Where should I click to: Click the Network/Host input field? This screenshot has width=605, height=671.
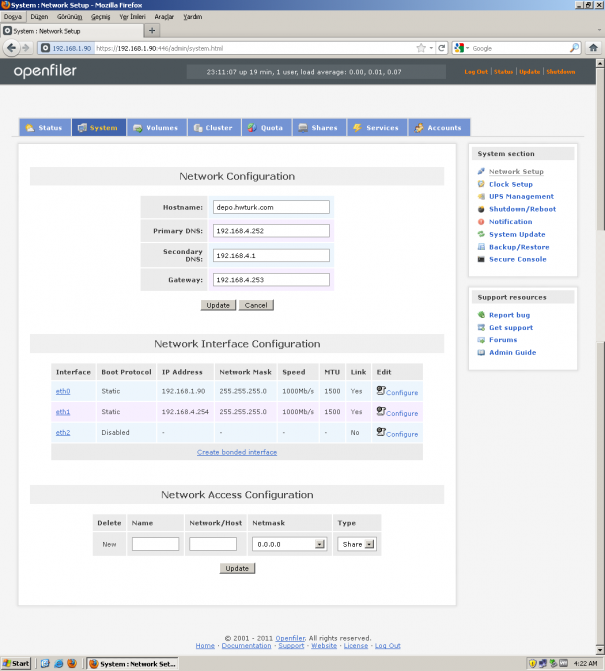213,544
